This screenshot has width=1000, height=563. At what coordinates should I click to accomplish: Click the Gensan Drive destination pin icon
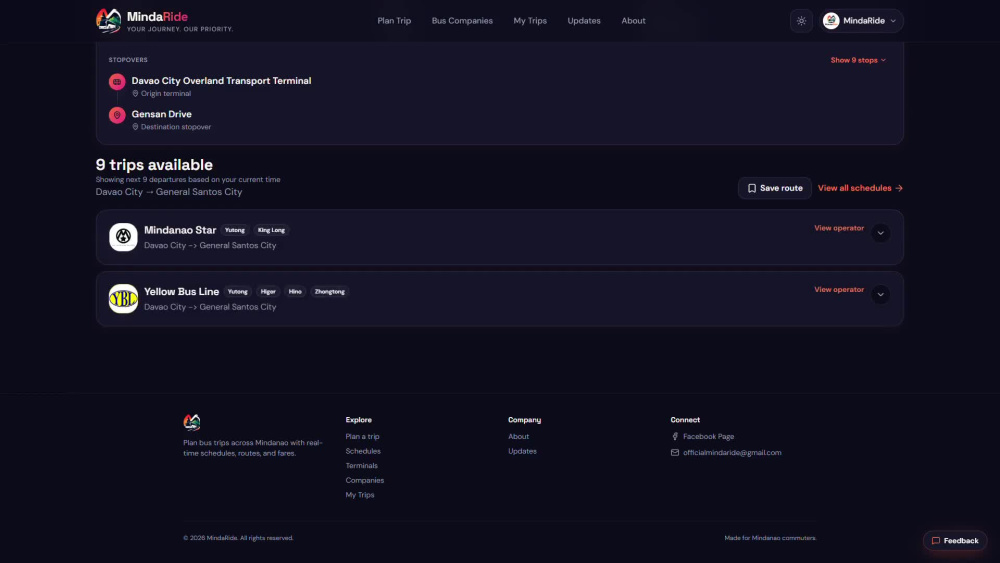pyautogui.click(x=117, y=115)
